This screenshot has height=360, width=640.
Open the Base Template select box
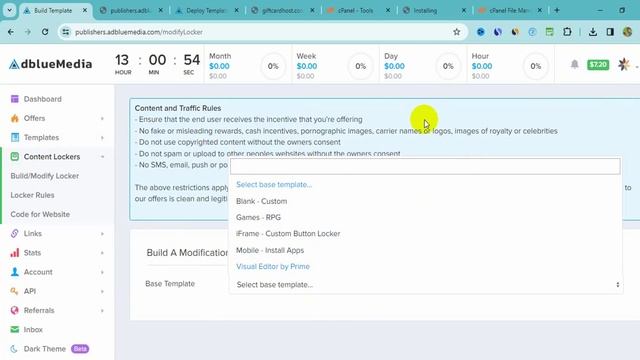tap(426, 284)
